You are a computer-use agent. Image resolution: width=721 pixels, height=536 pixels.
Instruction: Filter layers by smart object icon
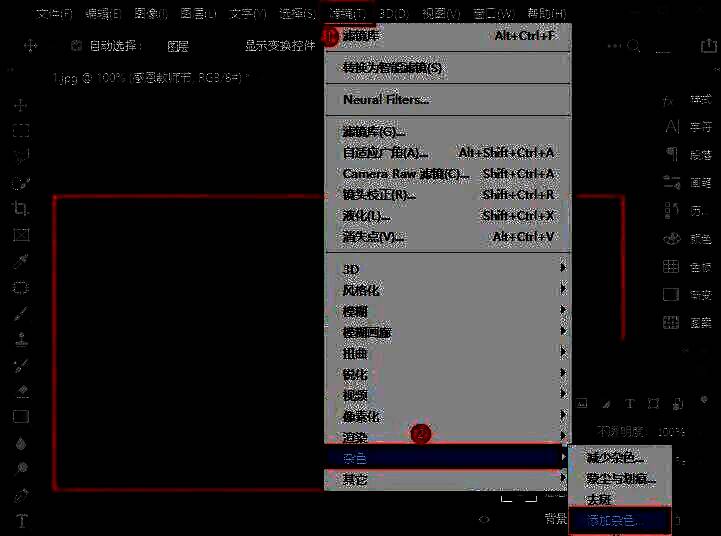[x=678, y=404]
